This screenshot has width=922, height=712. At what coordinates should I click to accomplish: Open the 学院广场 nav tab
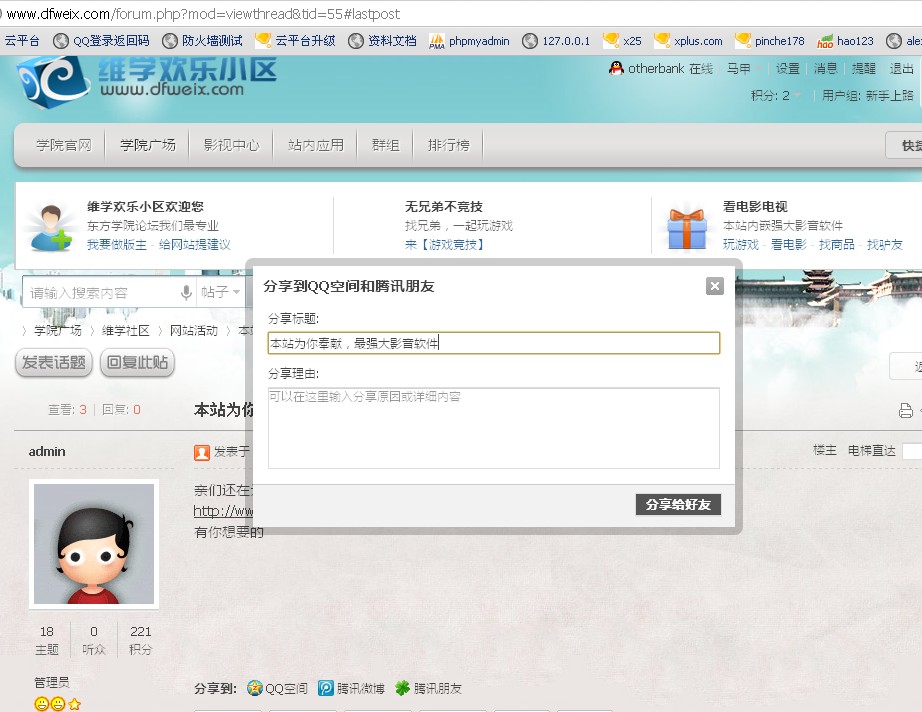pos(148,145)
